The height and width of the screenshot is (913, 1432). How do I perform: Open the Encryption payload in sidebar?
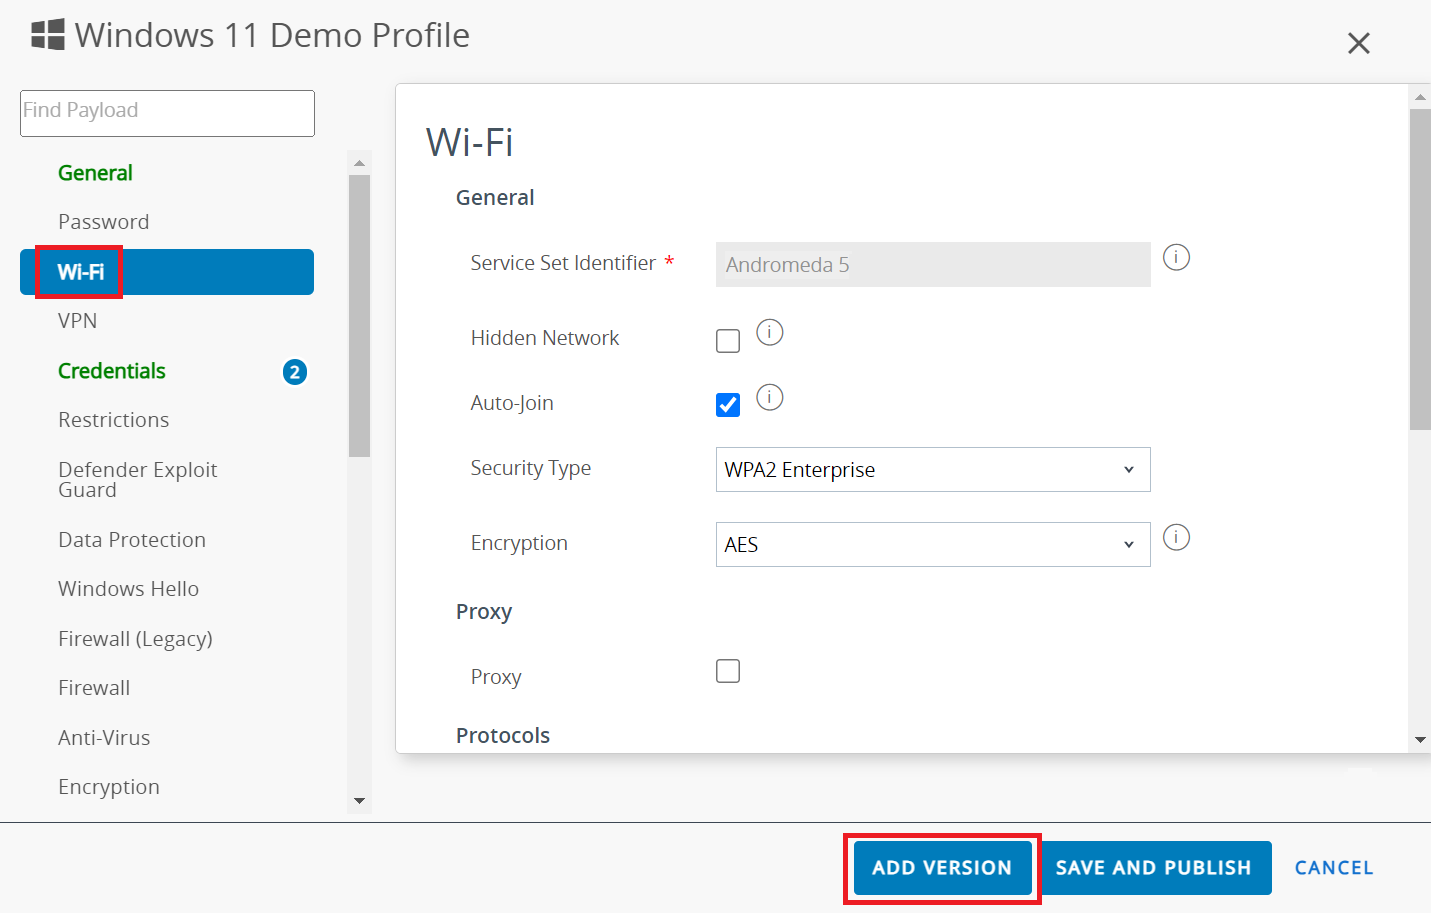(x=109, y=787)
